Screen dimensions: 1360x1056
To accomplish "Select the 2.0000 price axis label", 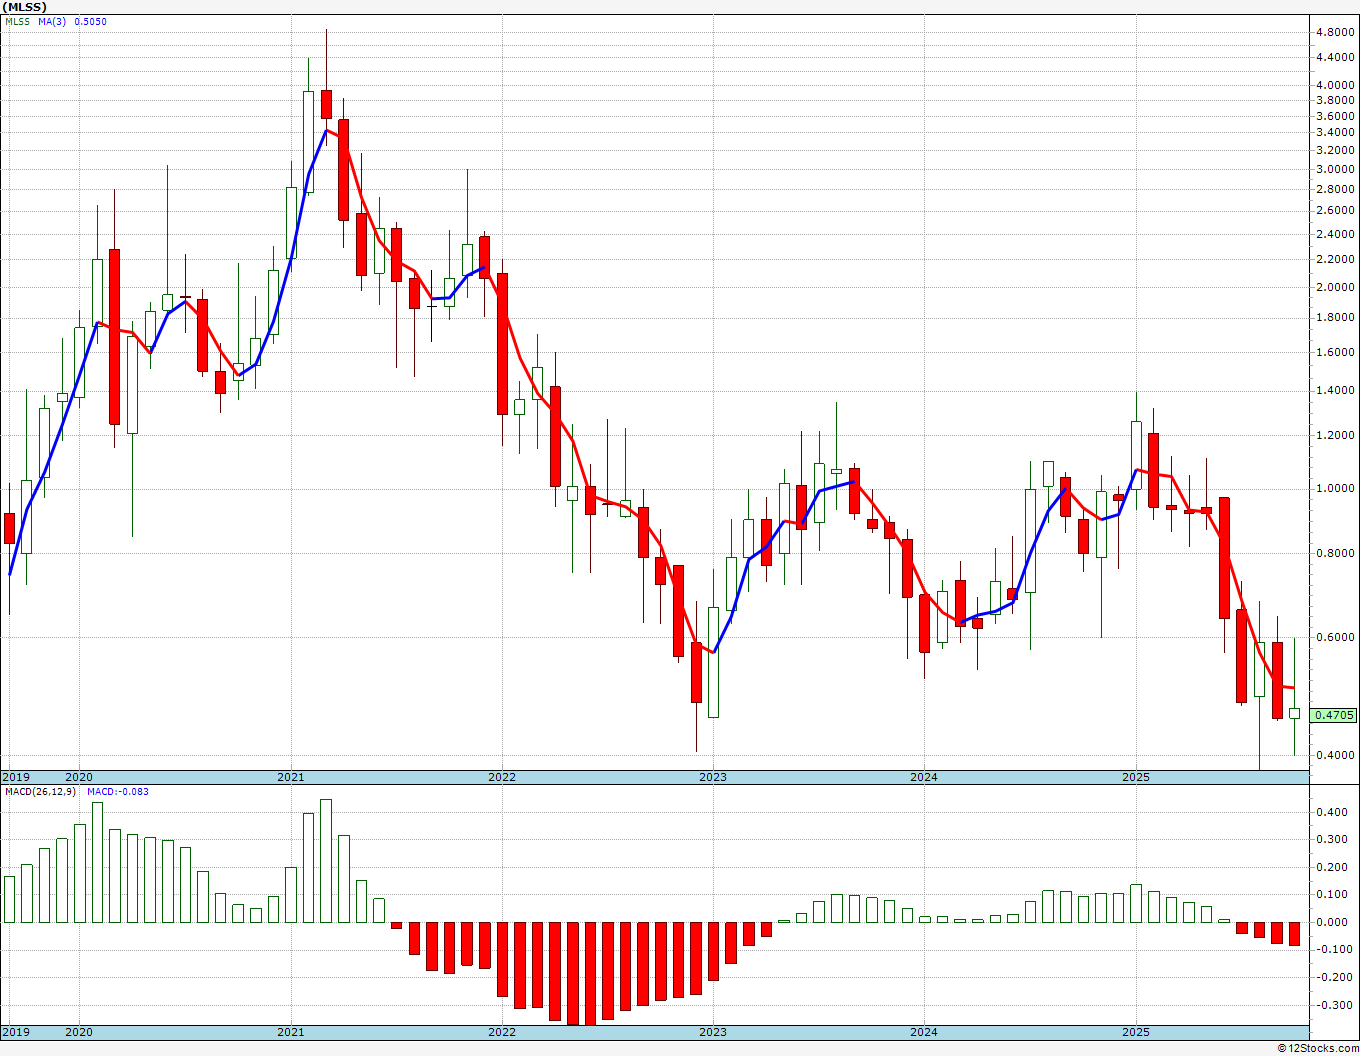I will [1335, 288].
